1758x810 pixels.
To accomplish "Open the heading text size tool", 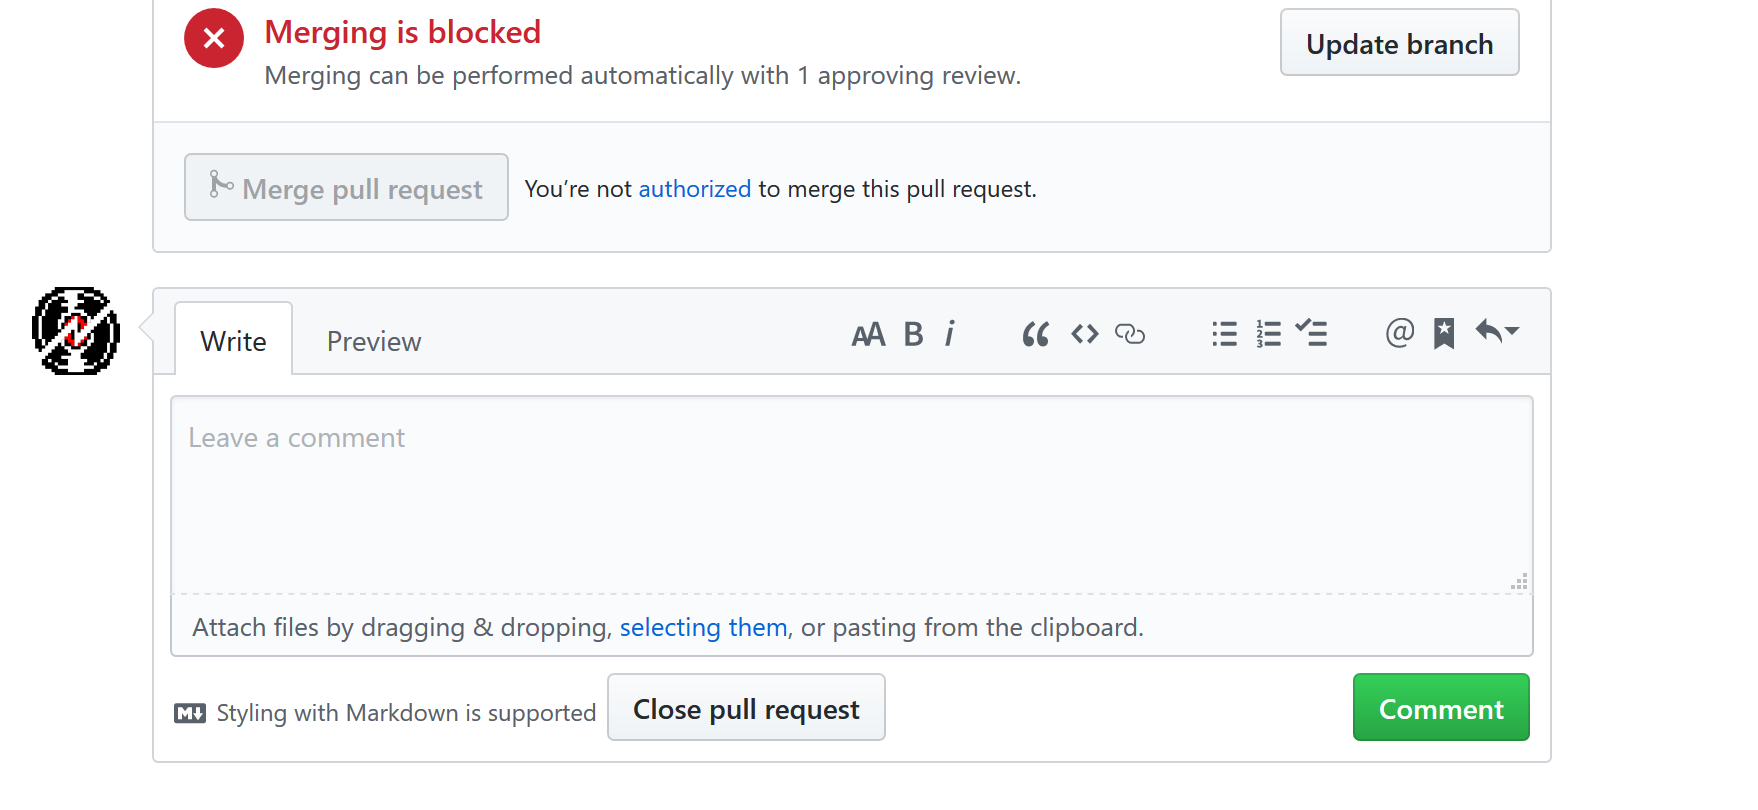I will [x=869, y=334].
